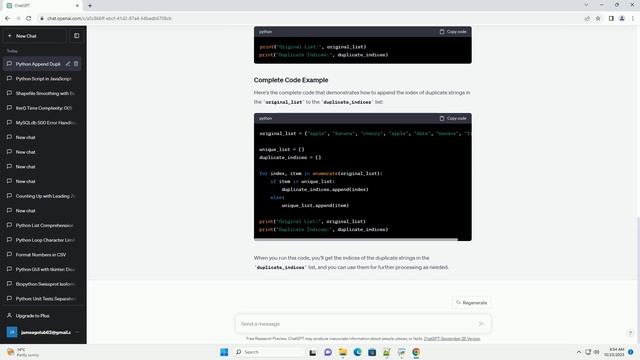Click the page vertical scrollbar
The height and width of the screenshot is (360, 640).
point(638,249)
